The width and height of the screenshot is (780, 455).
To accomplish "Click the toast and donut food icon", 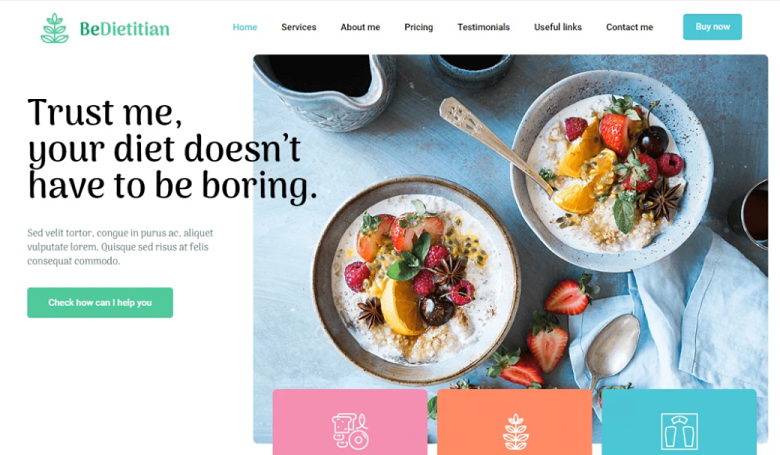I will point(350,431).
